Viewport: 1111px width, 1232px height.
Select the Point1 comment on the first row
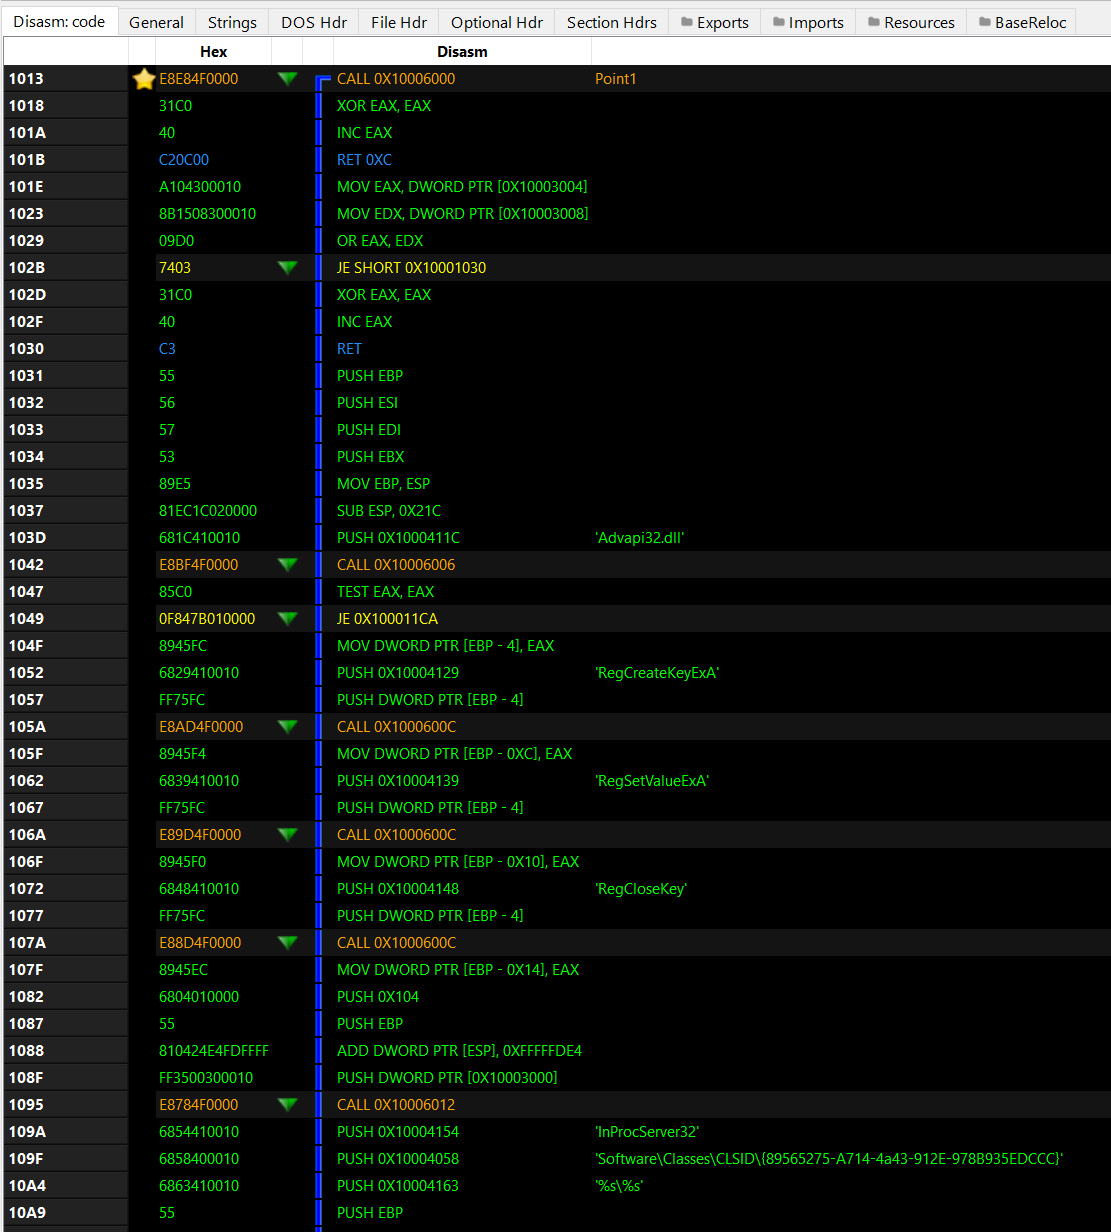pos(615,79)
